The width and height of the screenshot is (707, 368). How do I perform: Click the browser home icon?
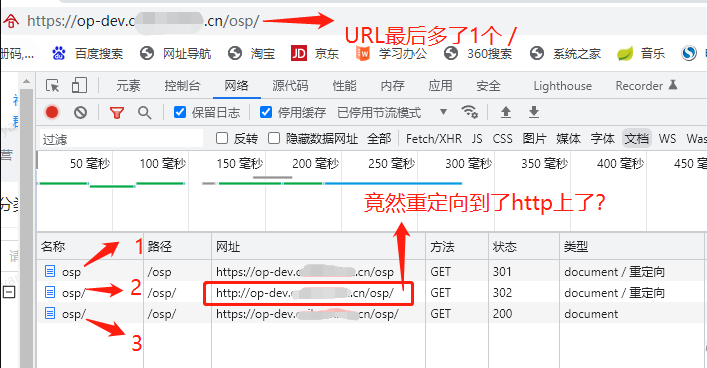click(x=11, y=21)
